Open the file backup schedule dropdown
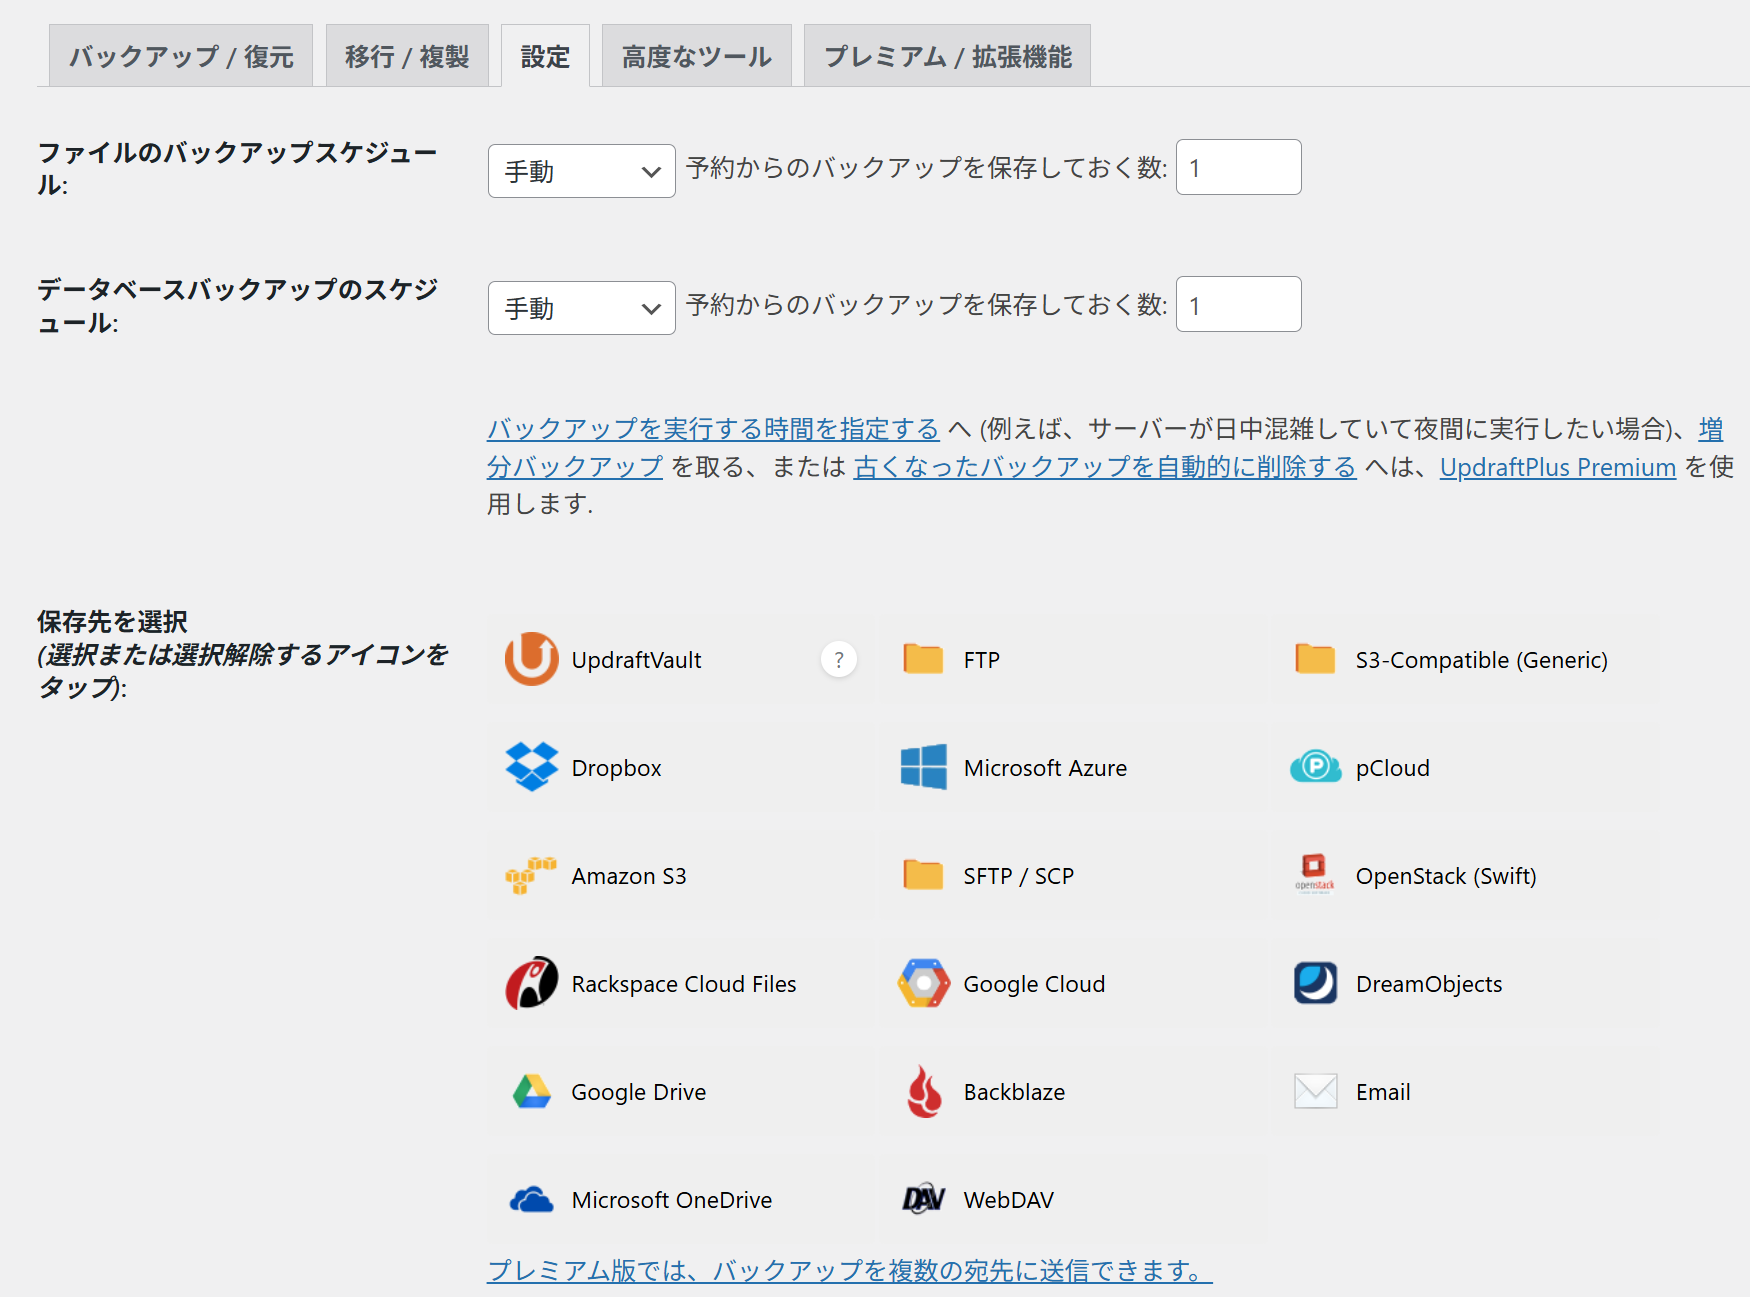This screenshot has height=1297, width=1750. (581, 170)
